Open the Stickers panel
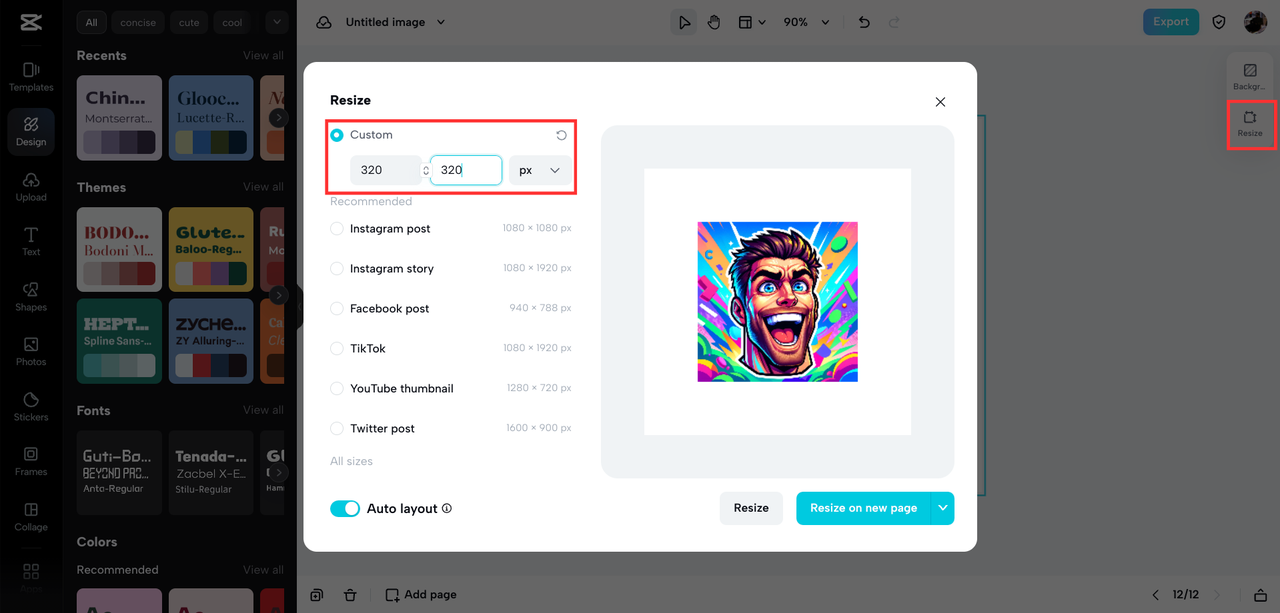This screenshot has height=613, width=1280. (31, 407)
